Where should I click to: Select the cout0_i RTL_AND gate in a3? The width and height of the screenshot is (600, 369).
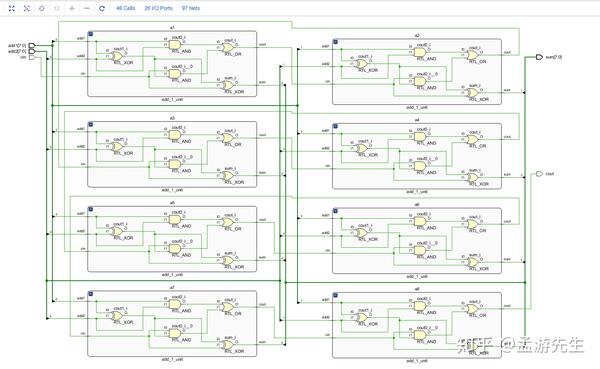(x=175, y=135)
